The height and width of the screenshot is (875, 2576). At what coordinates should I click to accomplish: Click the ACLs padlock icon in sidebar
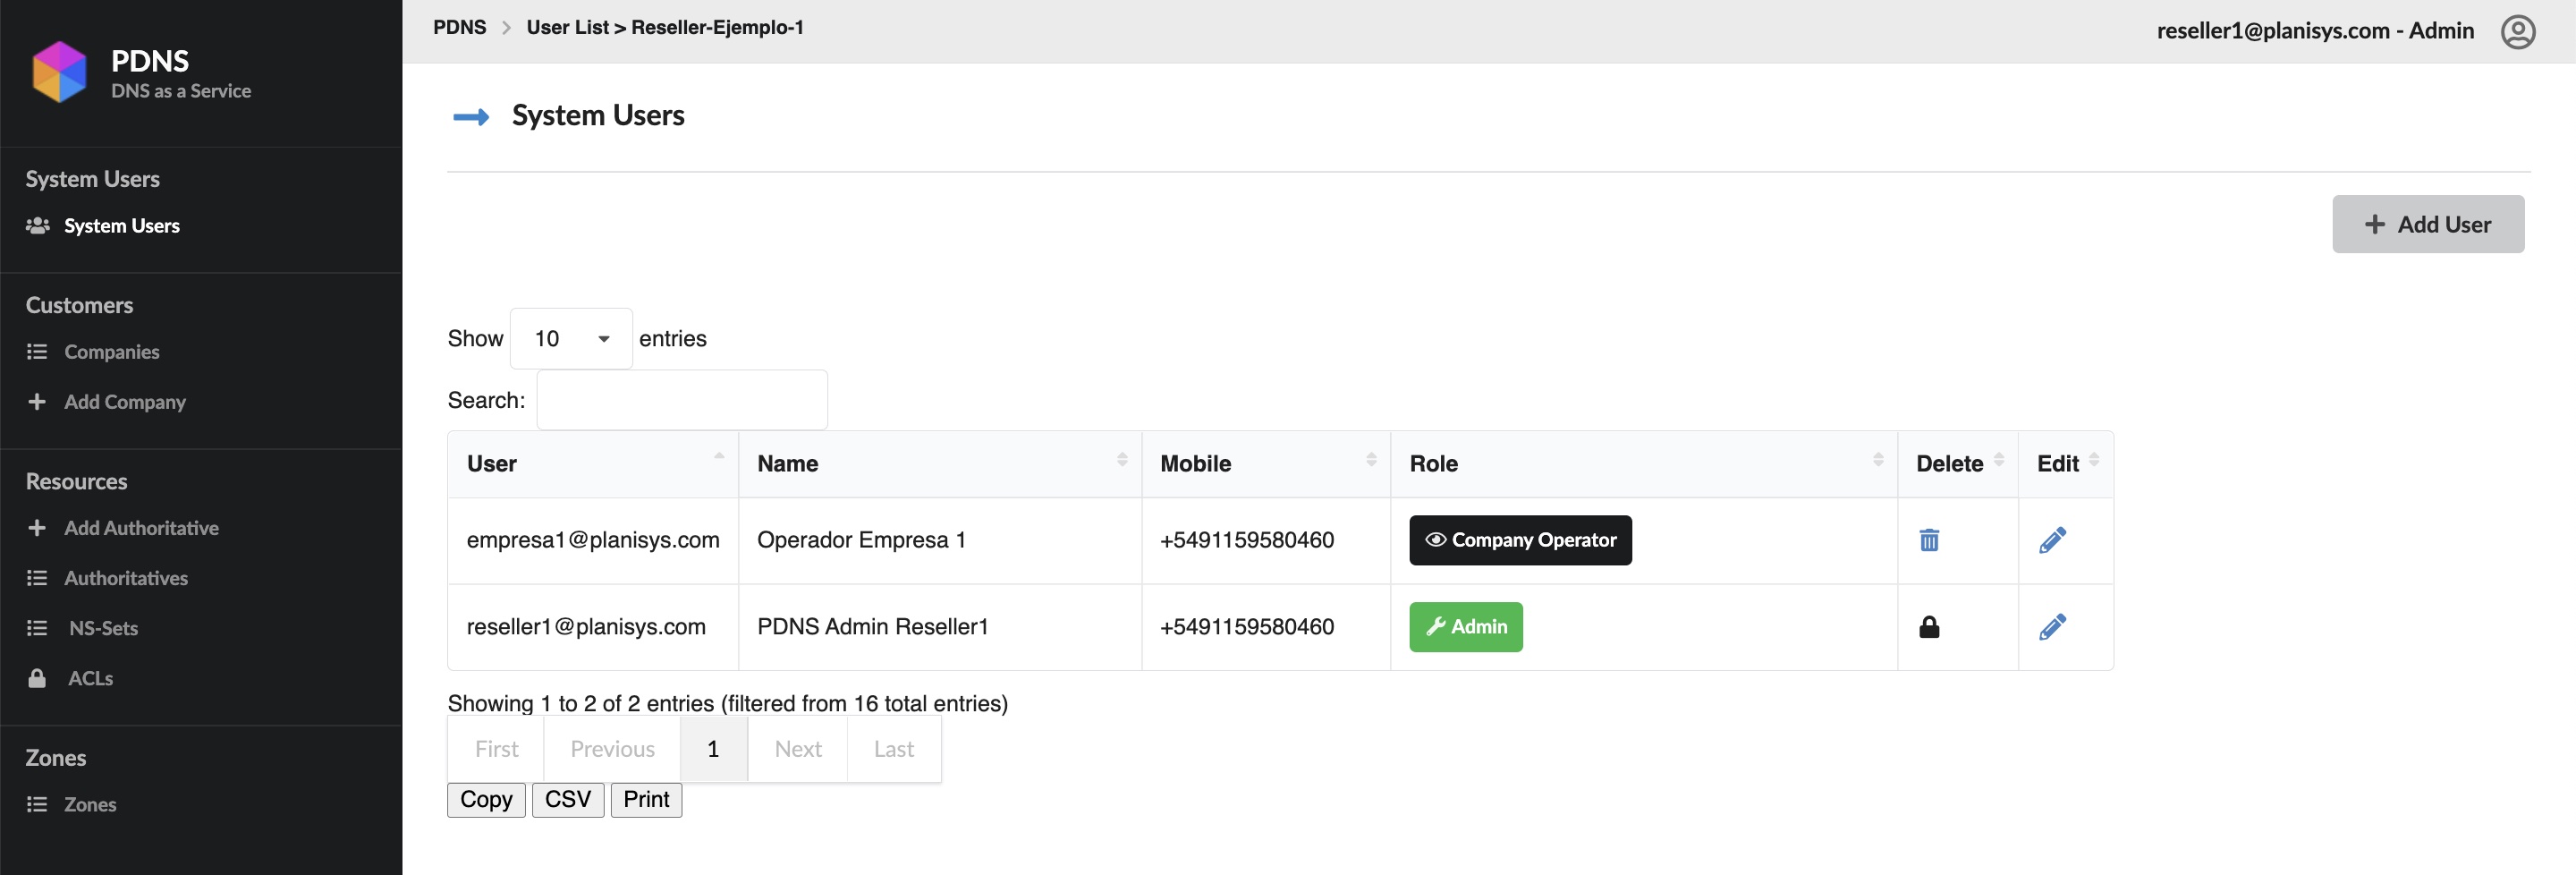37,678
